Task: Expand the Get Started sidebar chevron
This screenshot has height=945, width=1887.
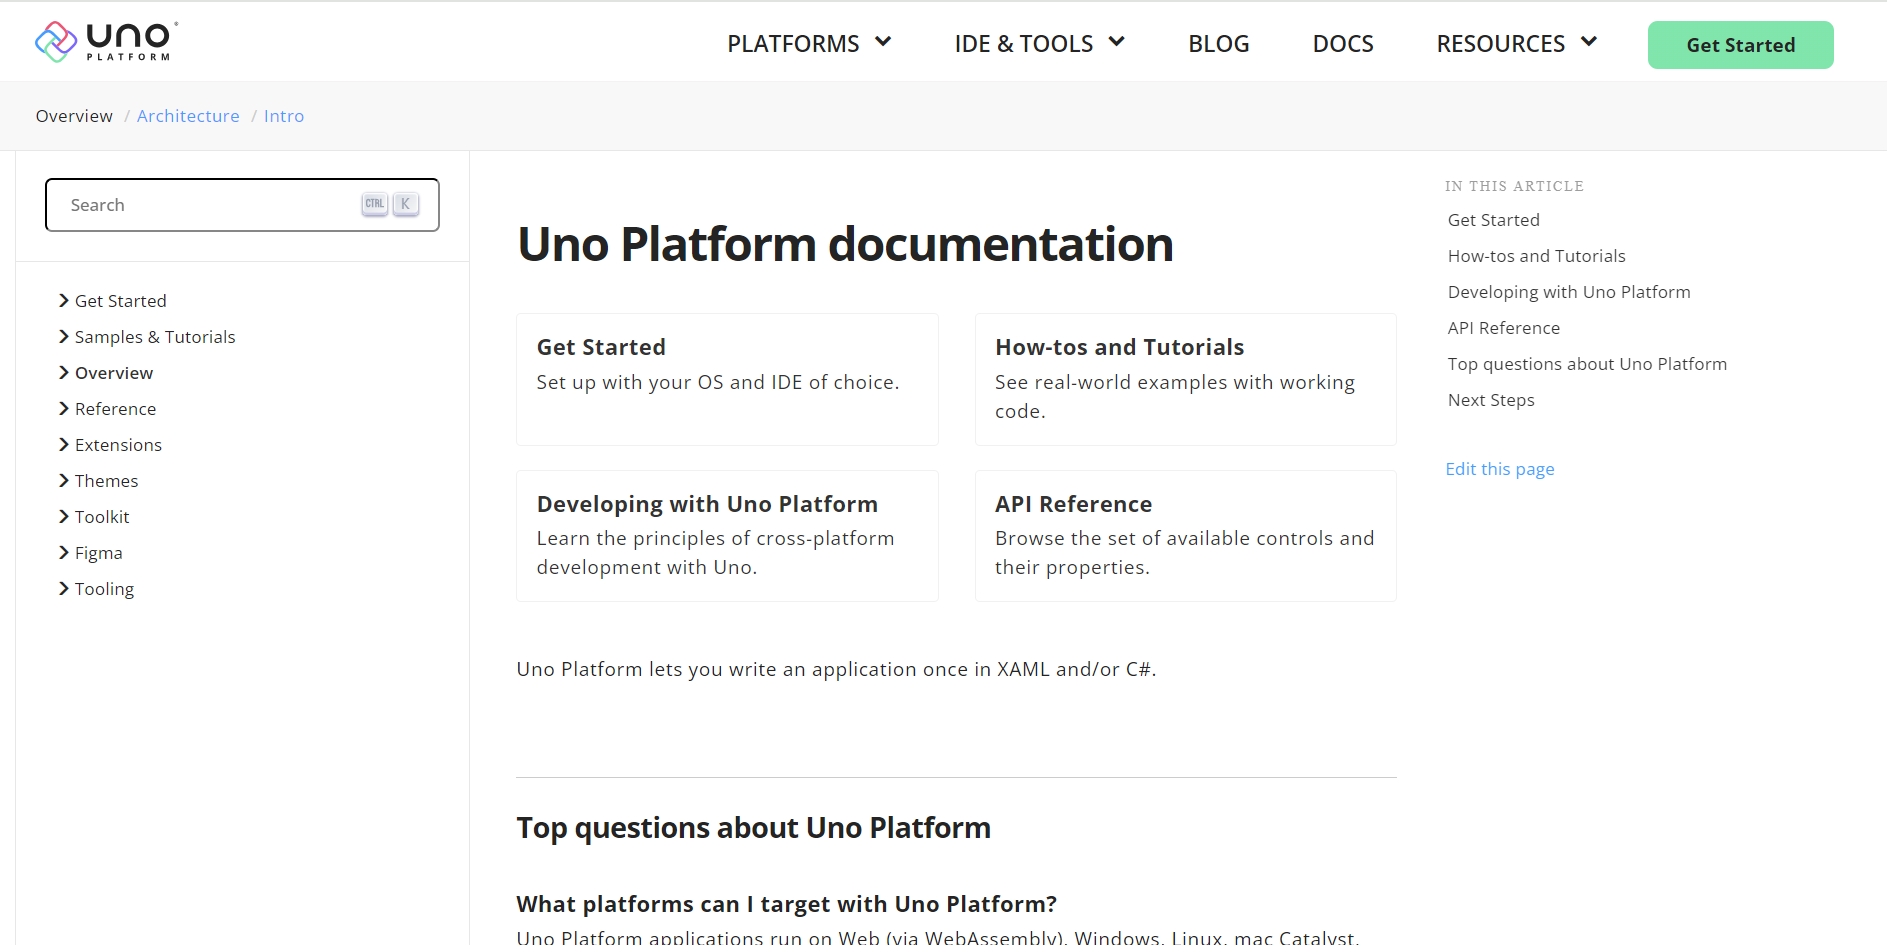Action: [64, 301]
